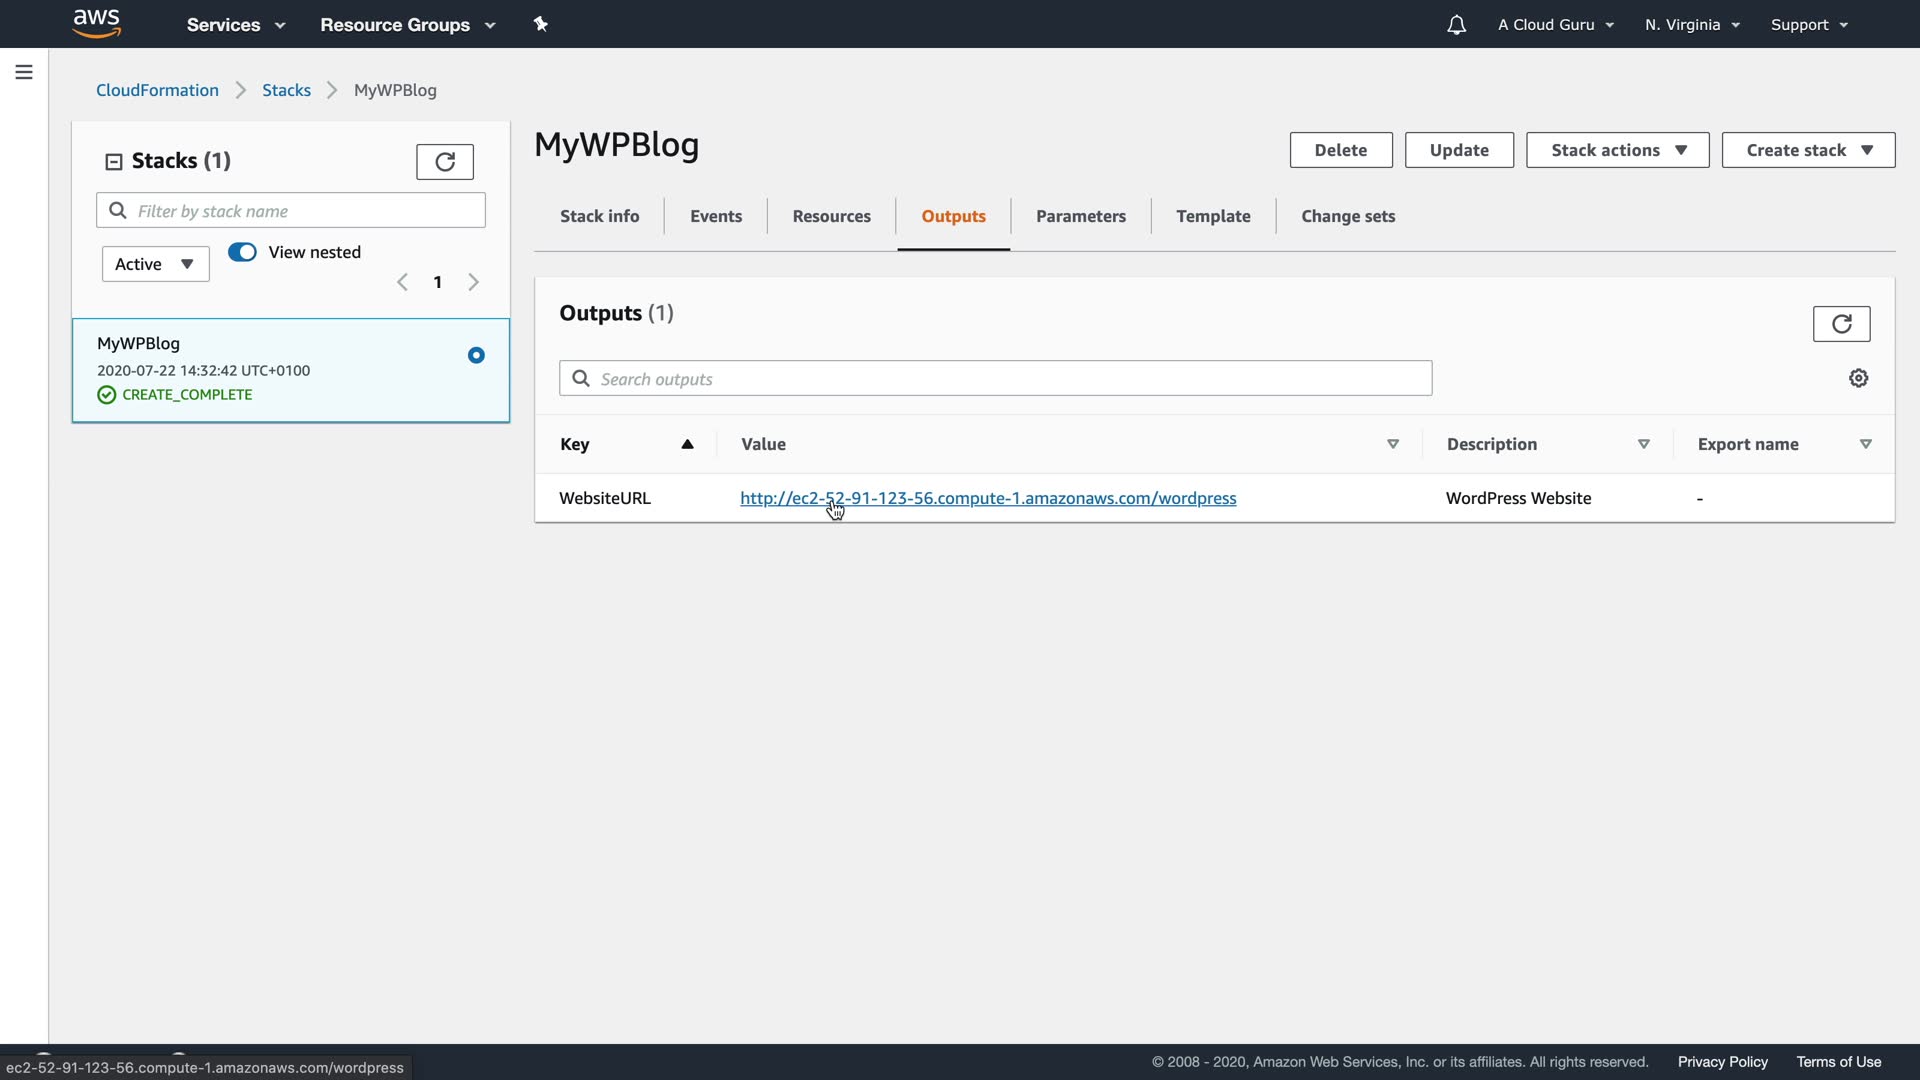Image resolution: width=1920 pixels, height=1080 pixels.
Task: Open the Template tab
Action: (x=1213, y=216)
